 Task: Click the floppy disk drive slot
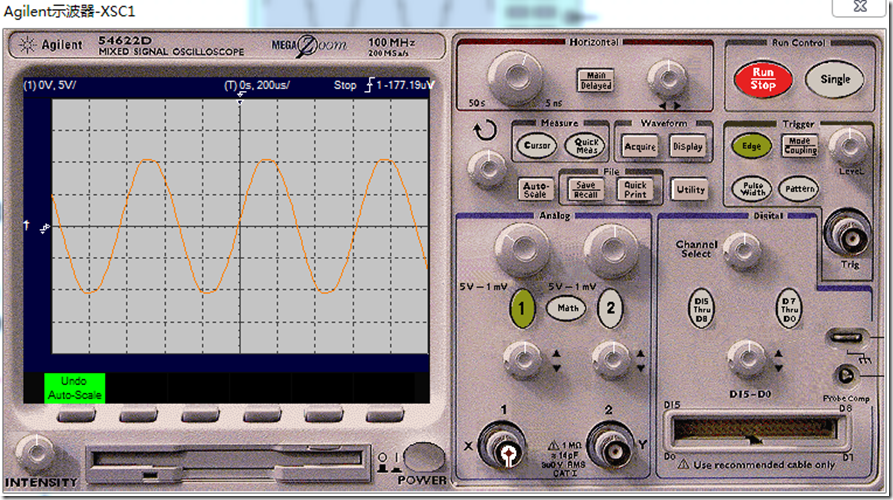point(228,457)
